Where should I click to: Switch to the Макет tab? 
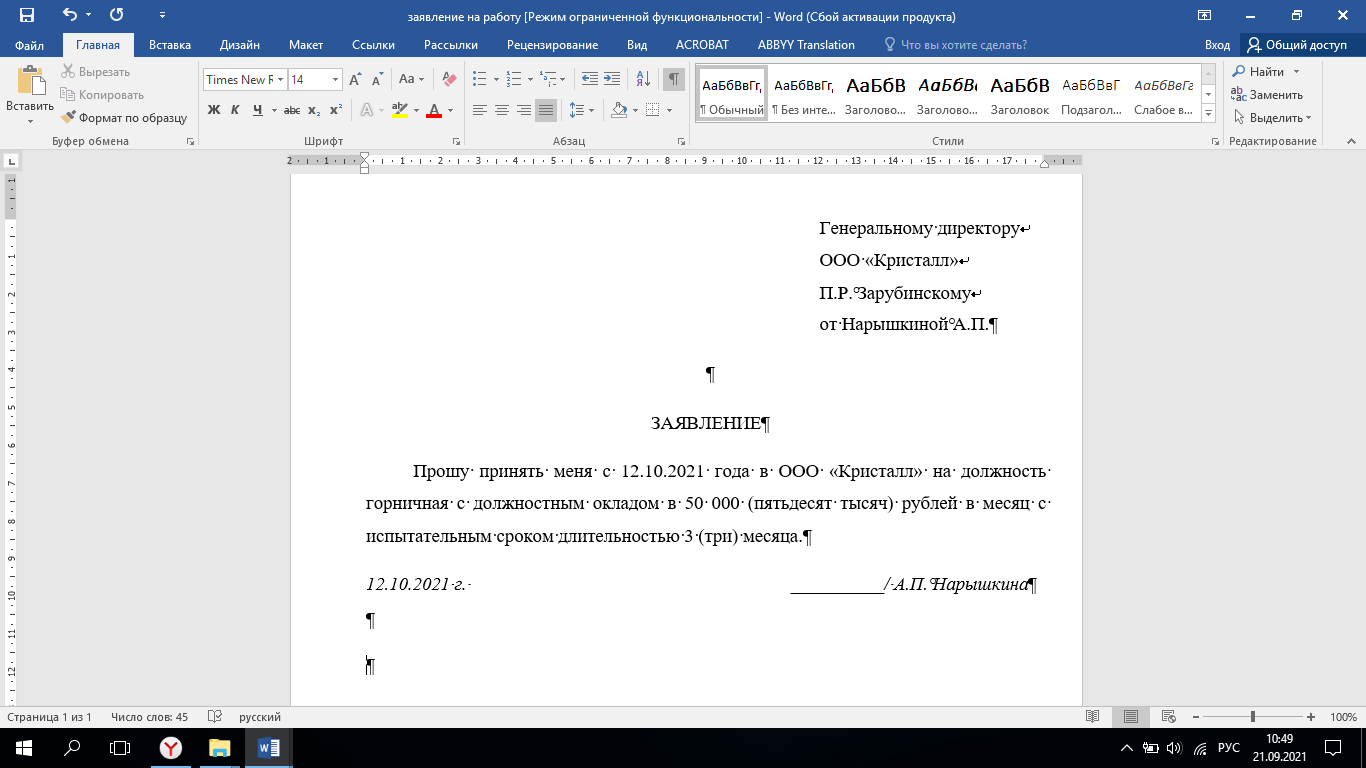pos(306,45)
